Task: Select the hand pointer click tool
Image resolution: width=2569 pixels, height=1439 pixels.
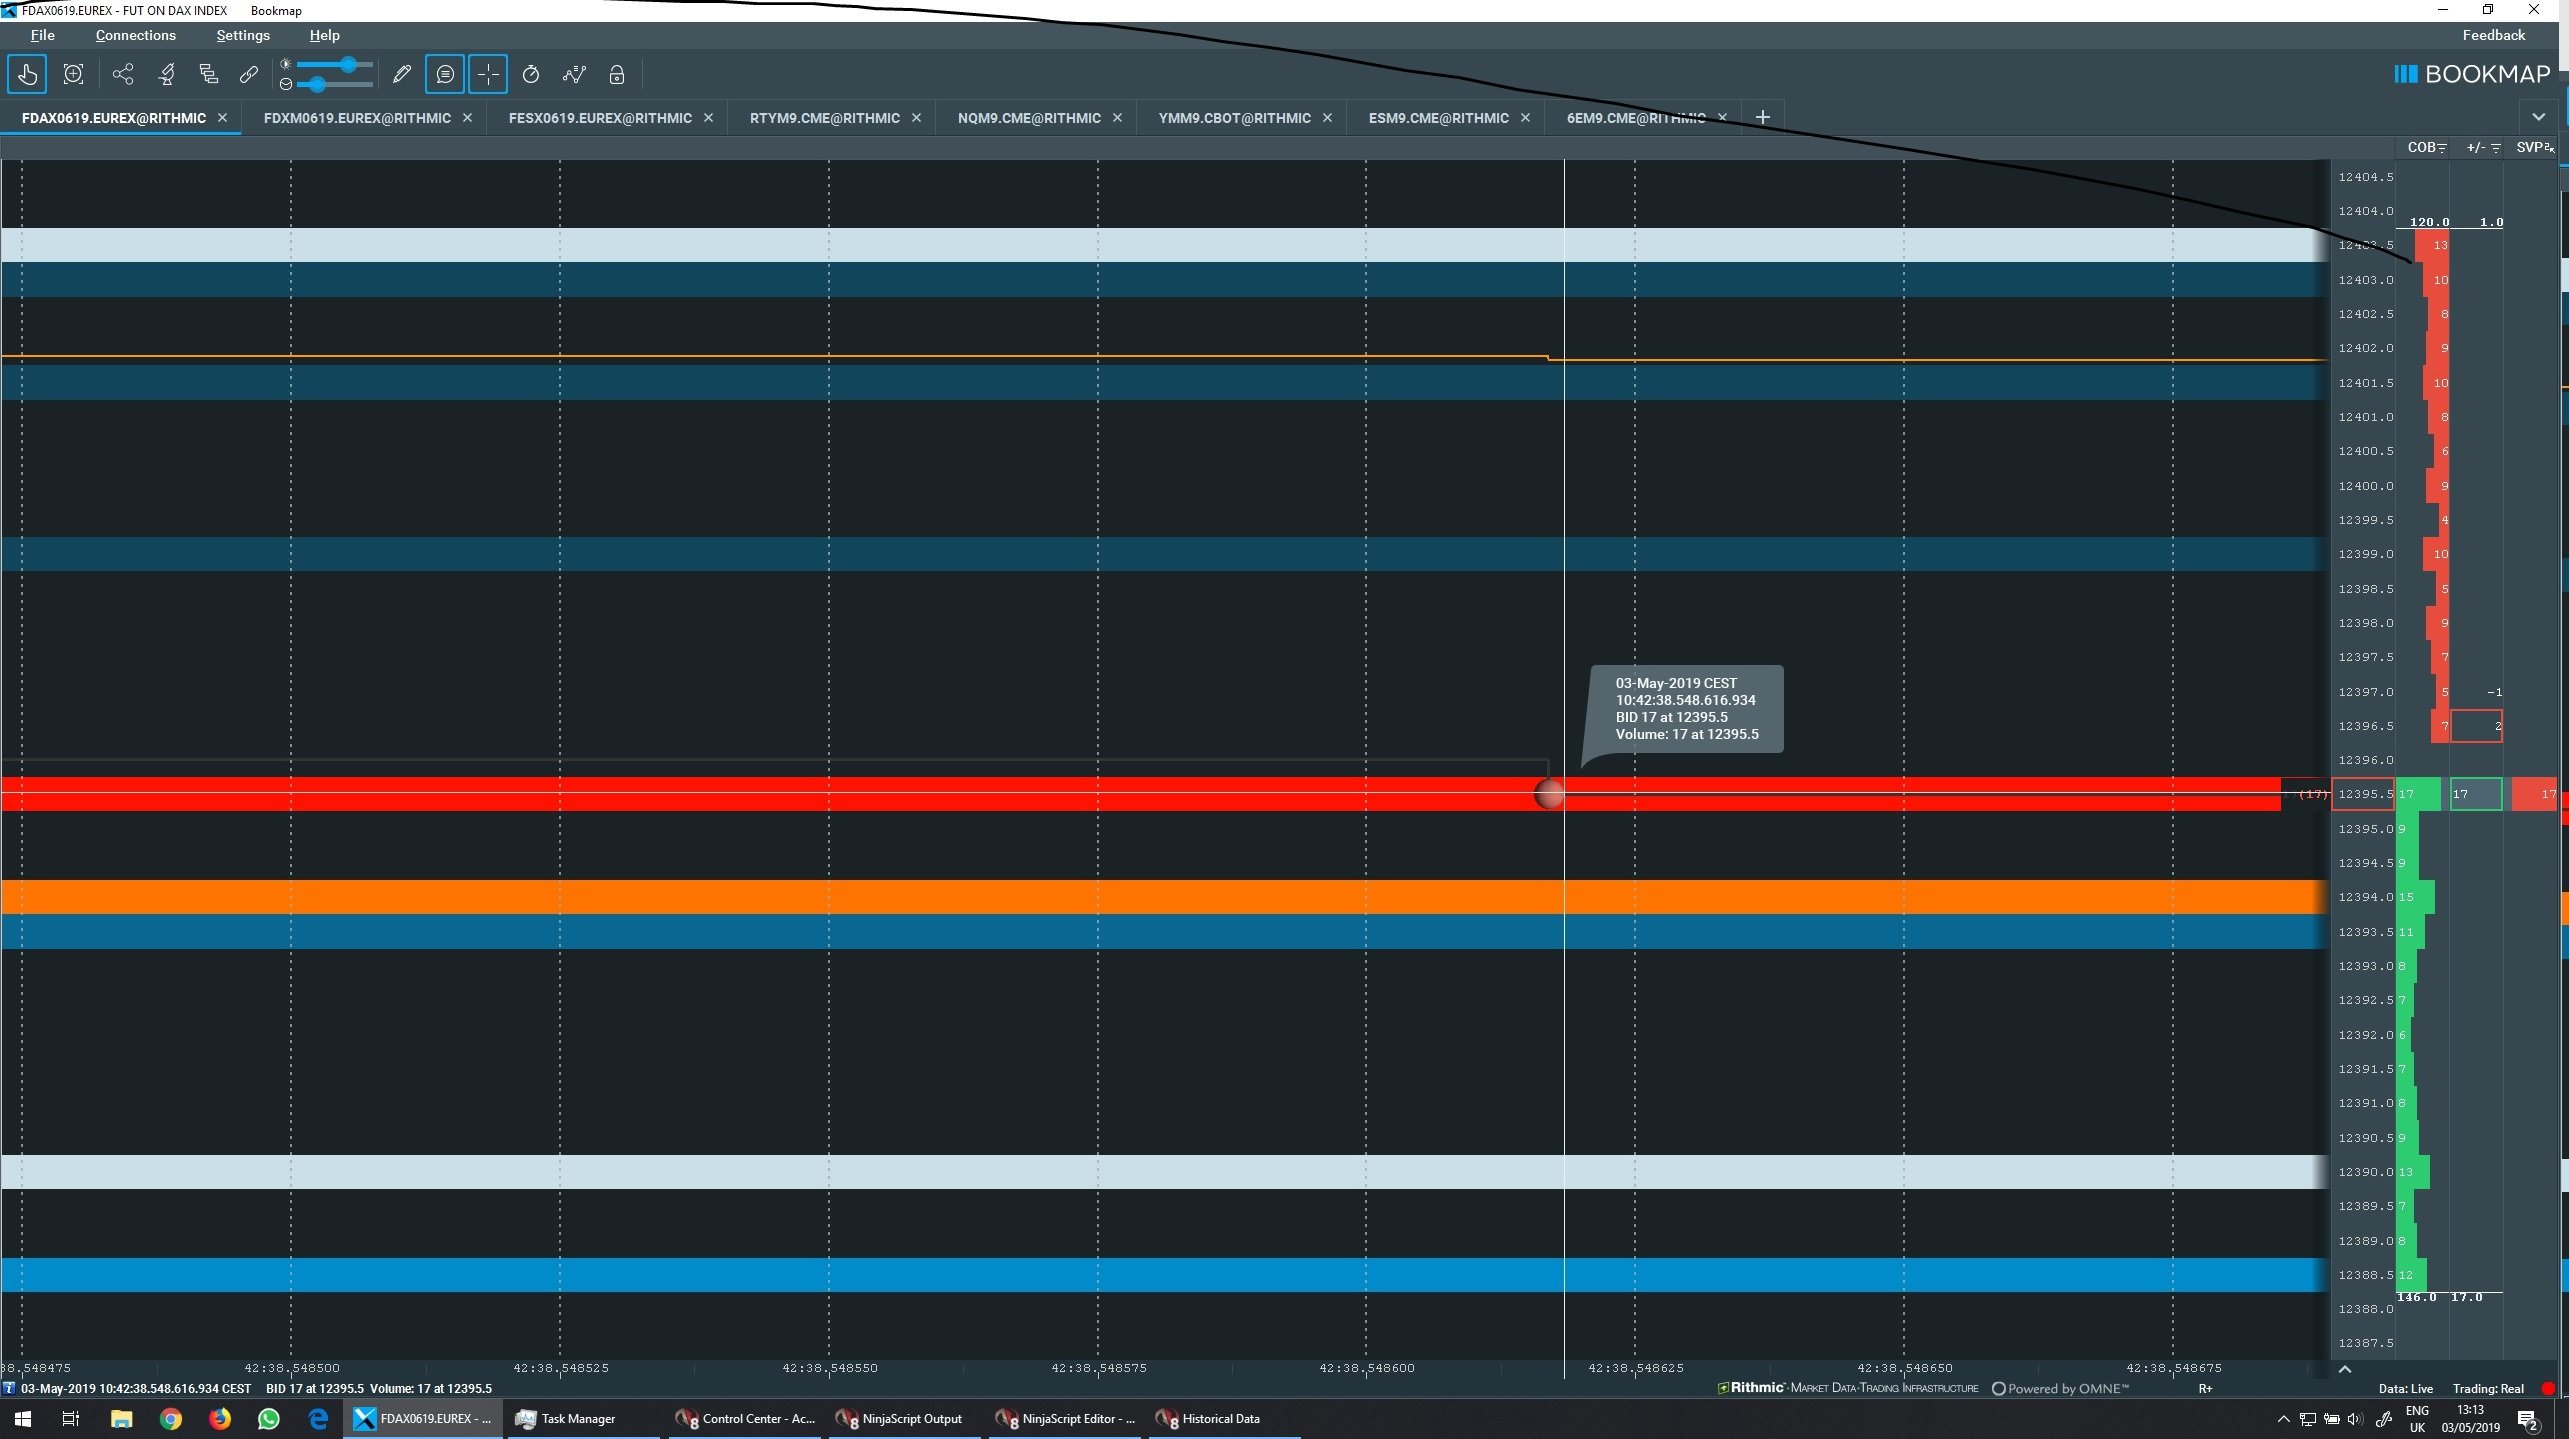Action: [27, 74]
